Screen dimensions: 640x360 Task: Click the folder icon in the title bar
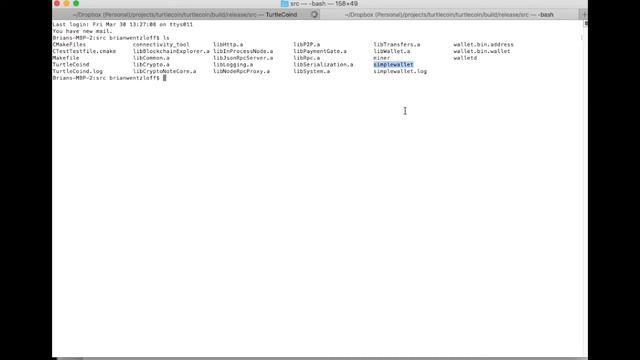click(284, 4)
